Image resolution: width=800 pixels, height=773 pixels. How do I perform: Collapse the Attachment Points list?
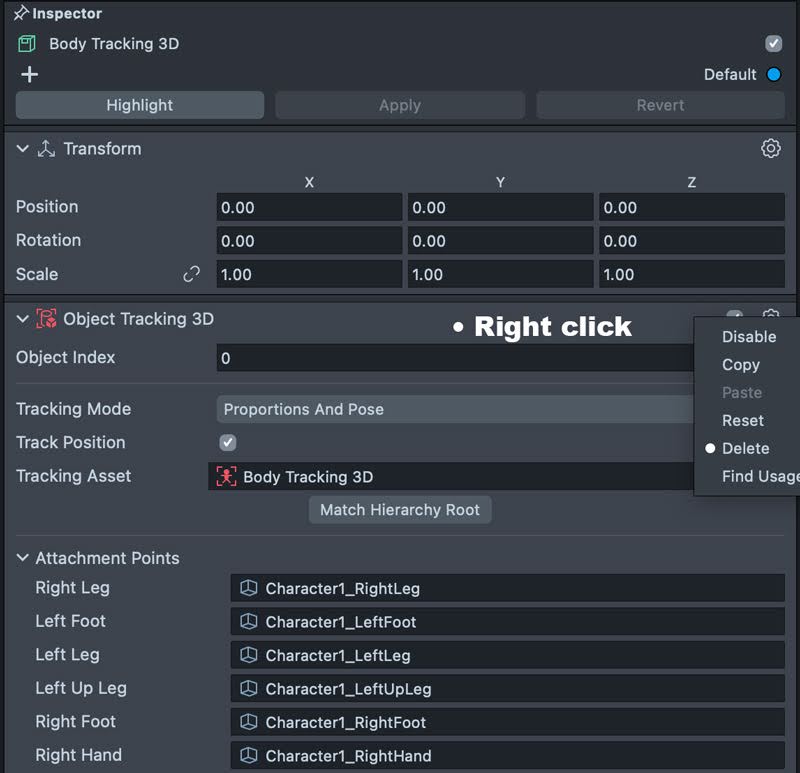[x=23, y=558]
